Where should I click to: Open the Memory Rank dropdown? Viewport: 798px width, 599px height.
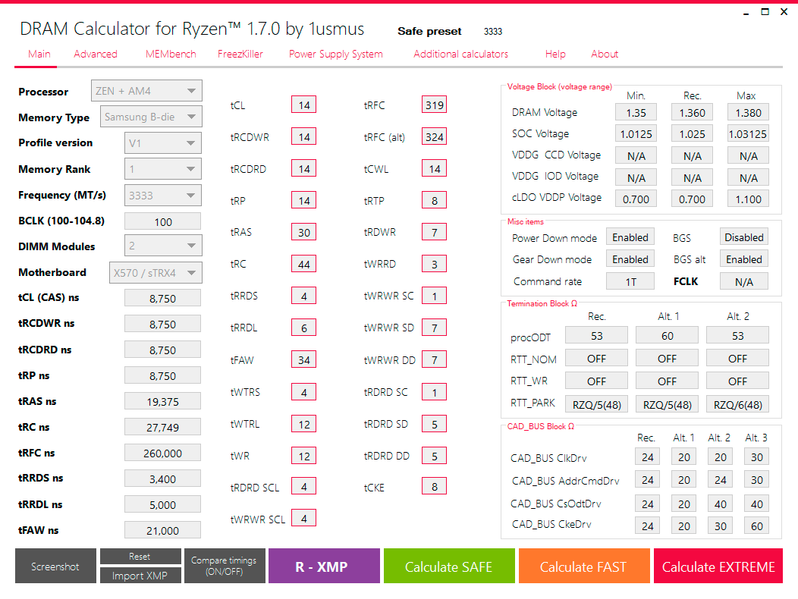[x=163, y=169]
